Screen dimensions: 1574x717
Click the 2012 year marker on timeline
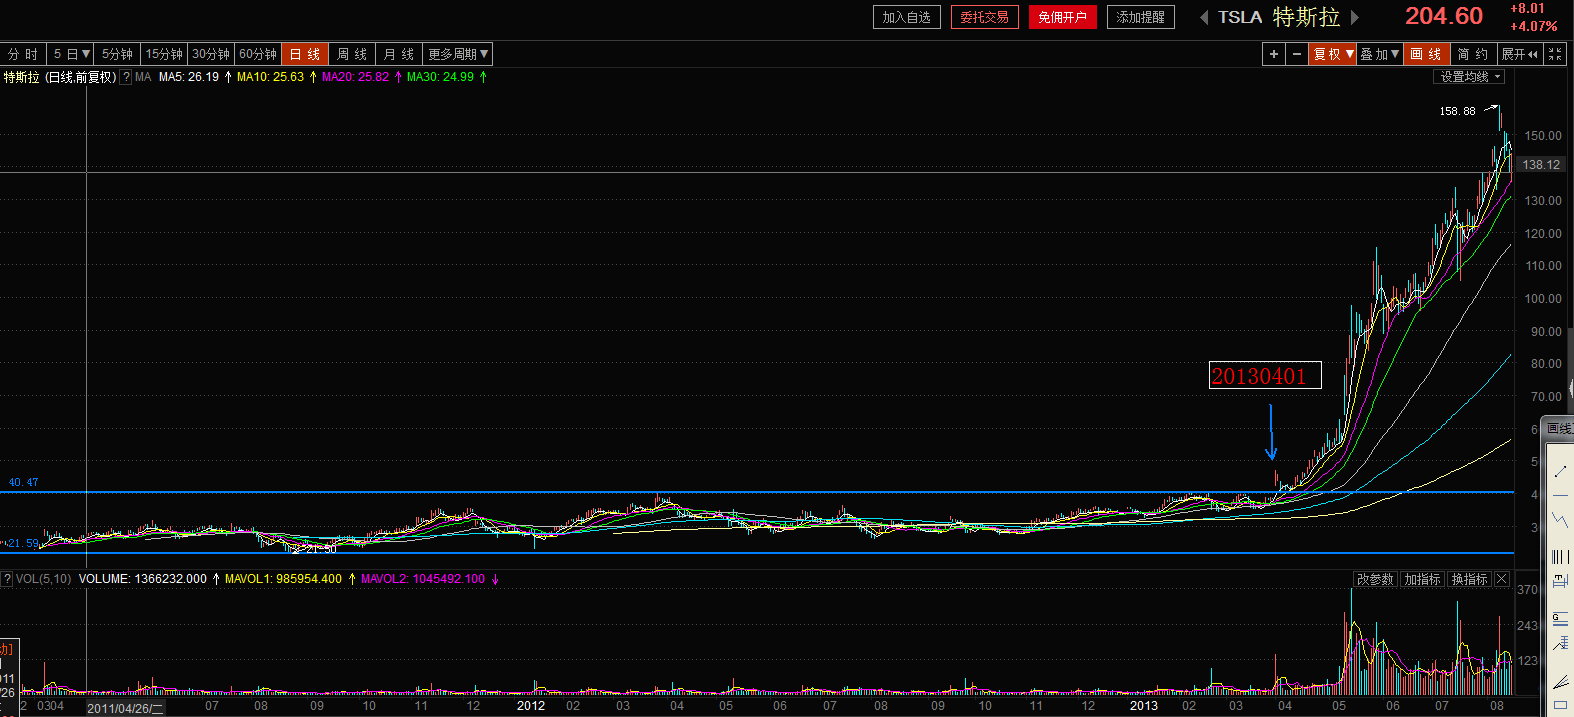point(531,706)
